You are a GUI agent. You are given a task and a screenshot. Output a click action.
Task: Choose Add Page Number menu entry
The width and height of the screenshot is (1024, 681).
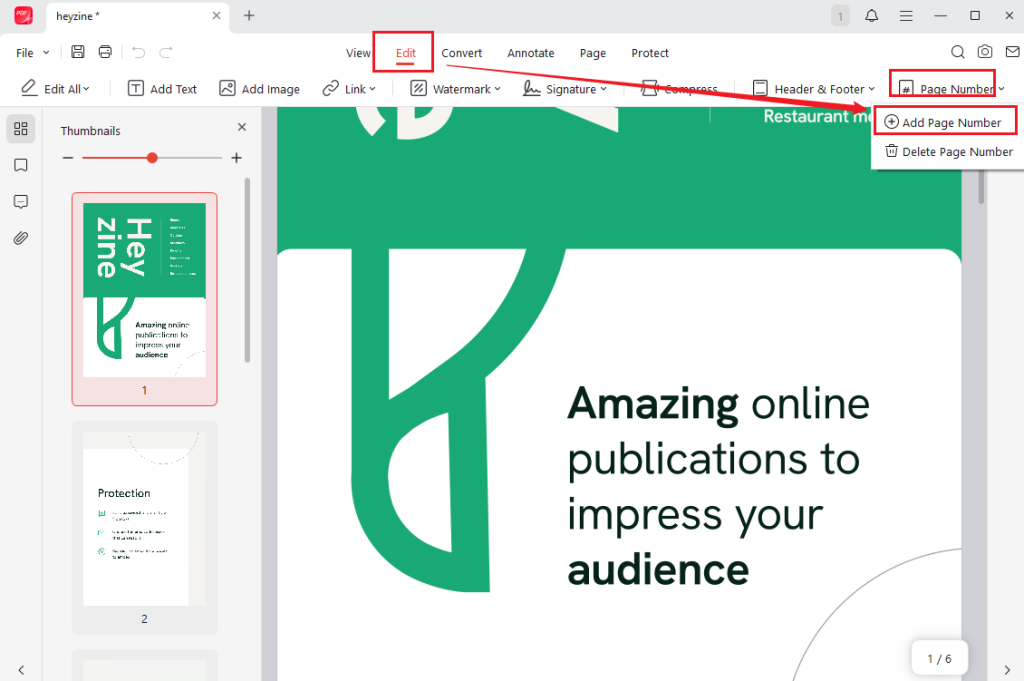click(943, 122)
